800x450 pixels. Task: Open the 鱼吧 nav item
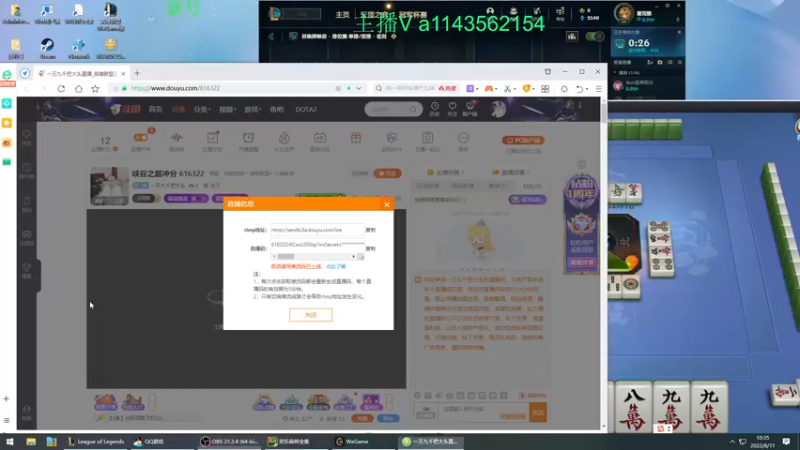coord(277,110)
